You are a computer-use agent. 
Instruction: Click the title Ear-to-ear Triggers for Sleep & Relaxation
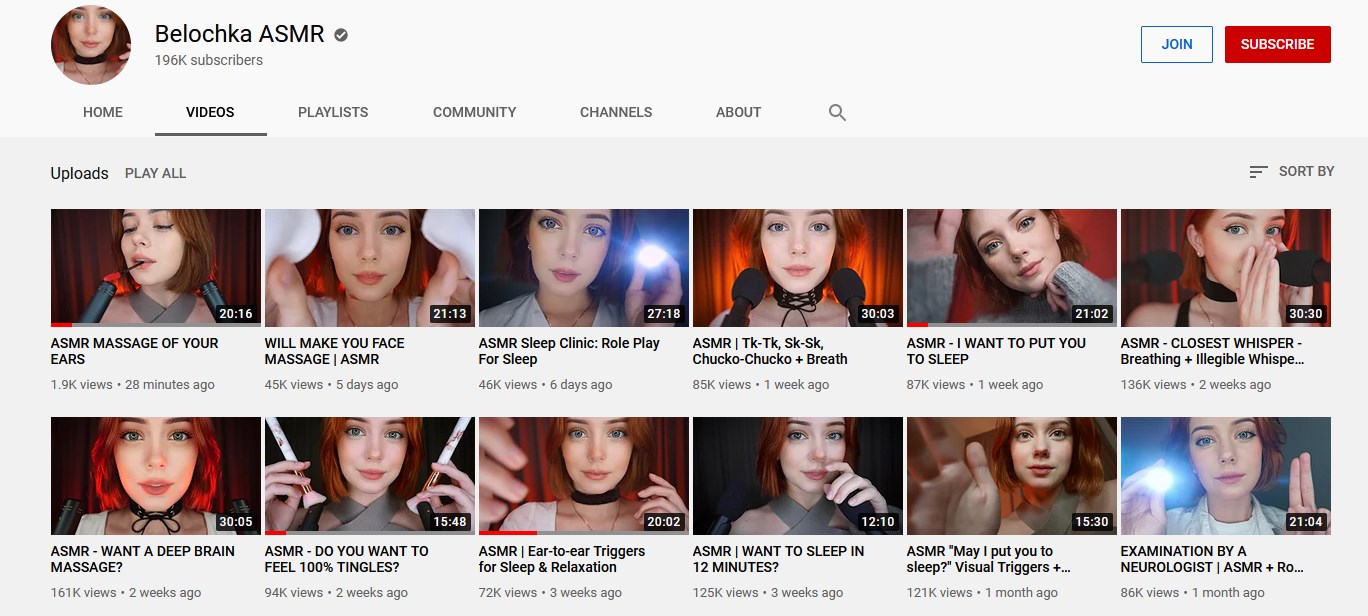562,559
